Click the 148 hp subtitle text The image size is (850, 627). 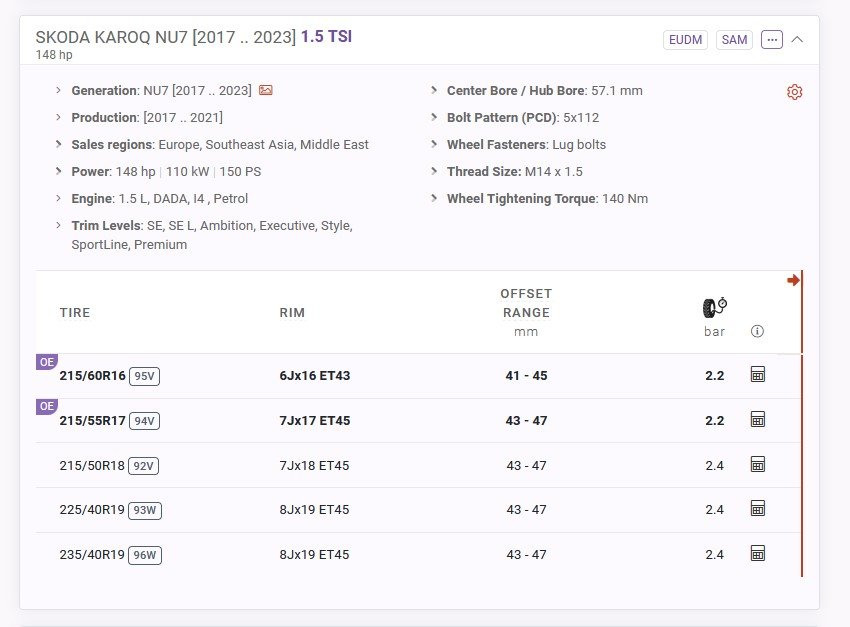coord(54,55)
